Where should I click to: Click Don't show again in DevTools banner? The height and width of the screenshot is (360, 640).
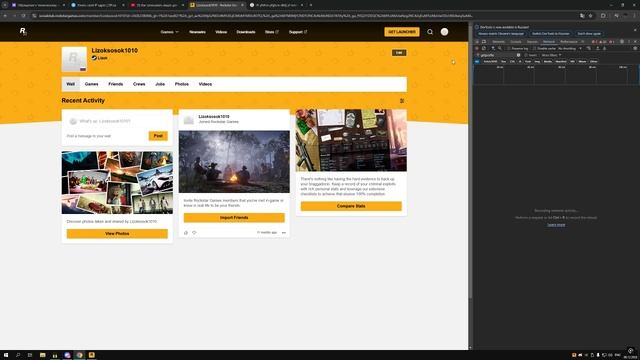[x=589, y=33]
